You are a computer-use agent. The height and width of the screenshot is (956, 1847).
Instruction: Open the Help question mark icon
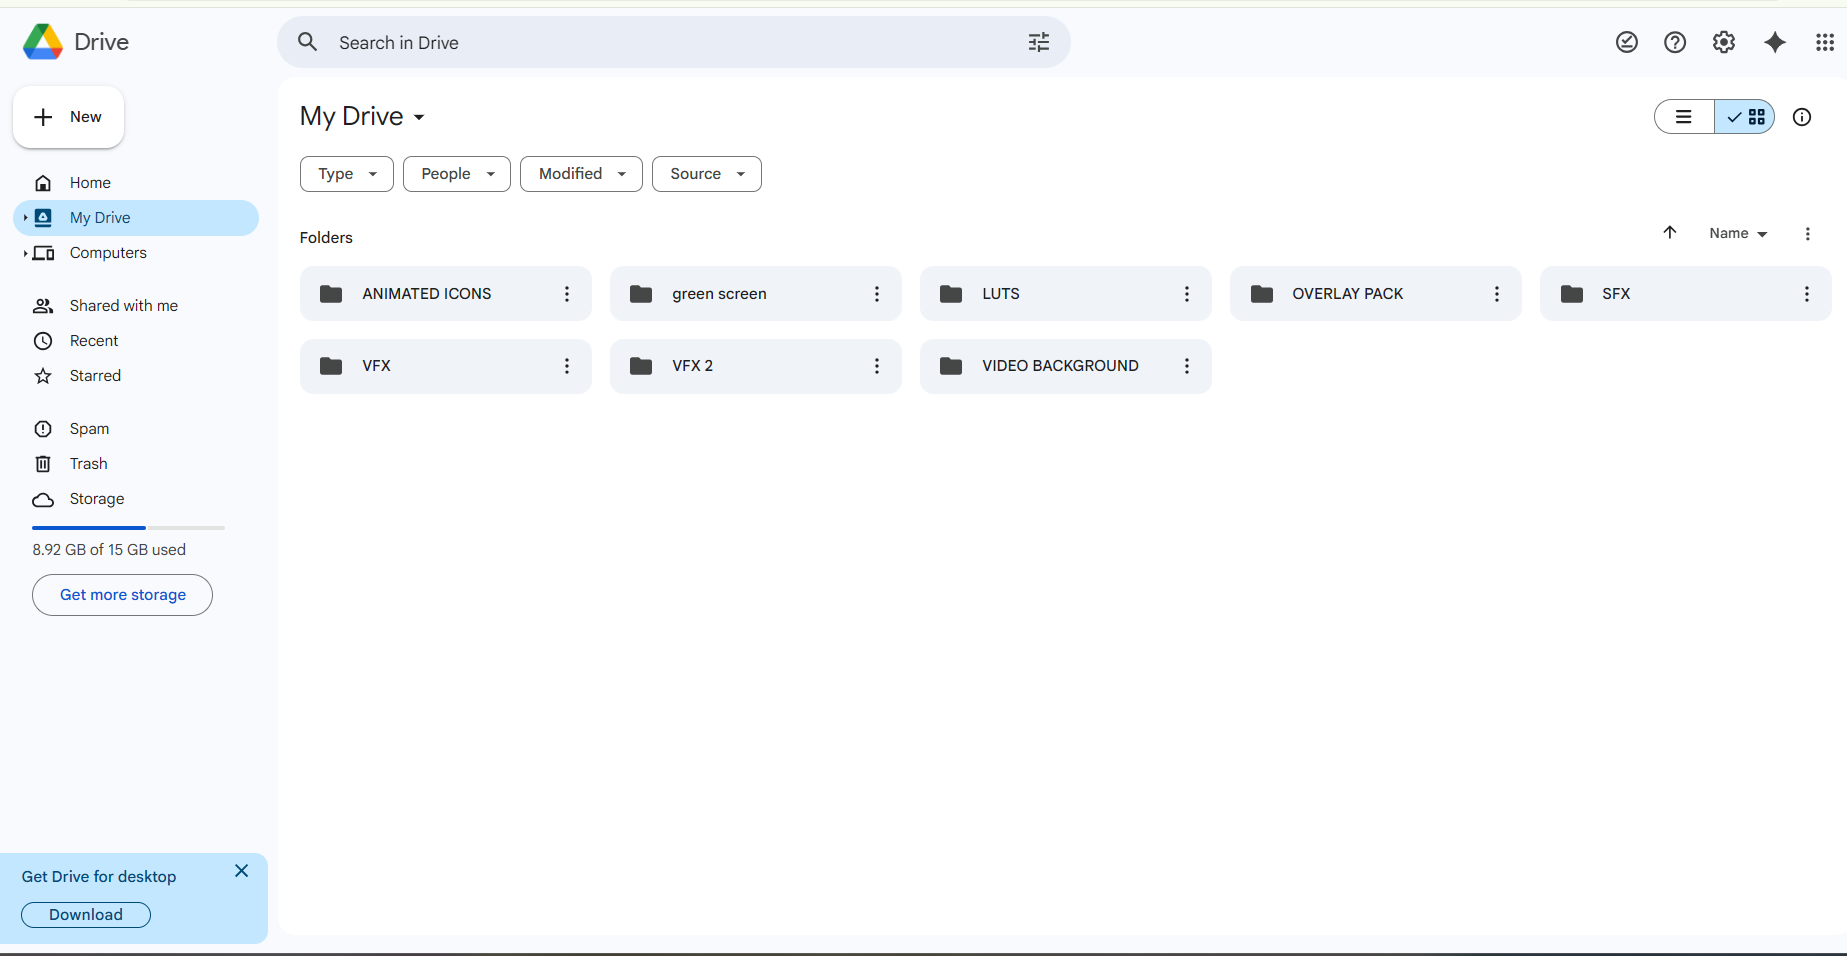coord(1675,42)
